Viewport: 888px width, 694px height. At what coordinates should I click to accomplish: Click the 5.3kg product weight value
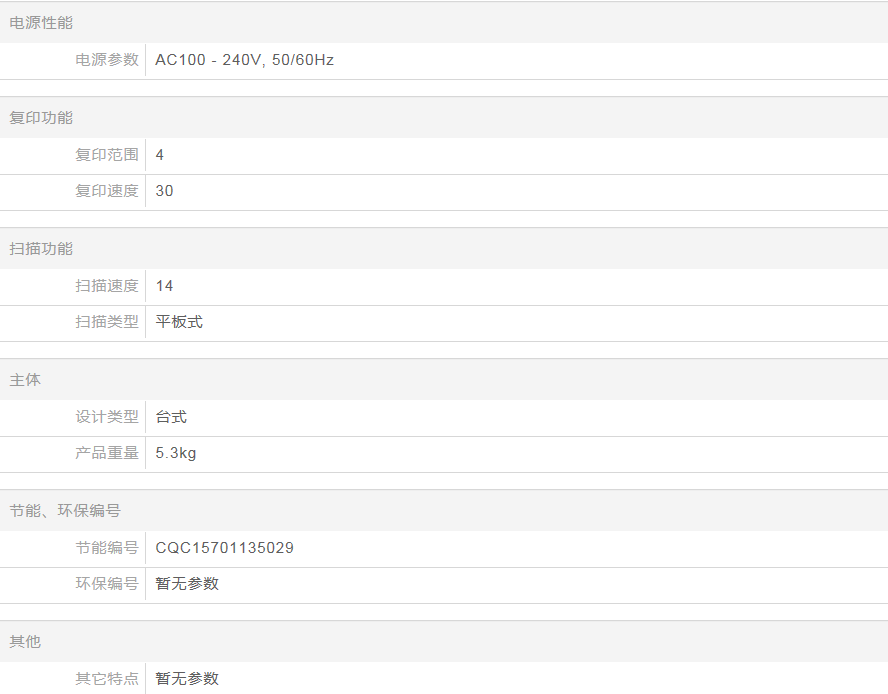pos(176,453)
